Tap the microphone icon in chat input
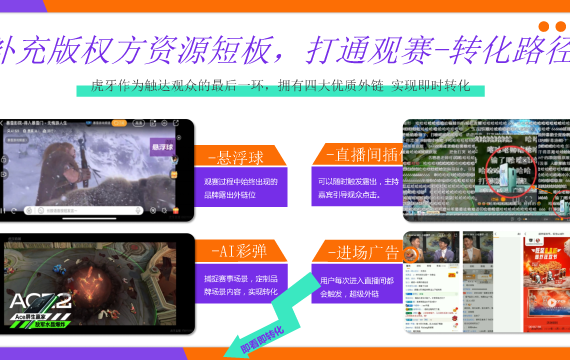Viewport: 570px width, 360px height. point(138,211)
